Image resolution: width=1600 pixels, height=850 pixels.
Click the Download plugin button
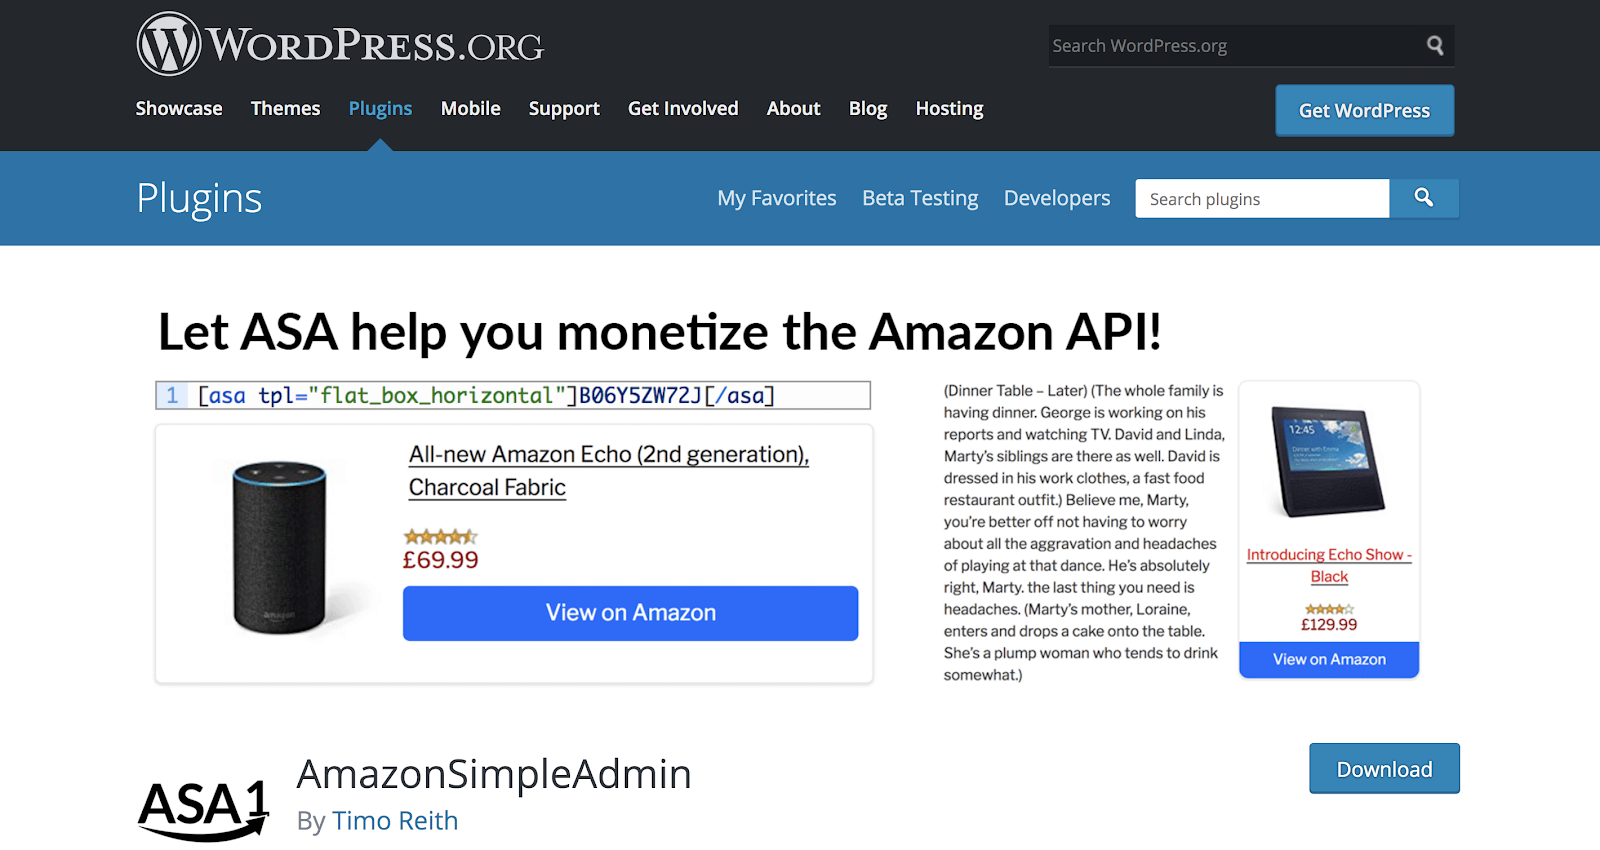[x=1384, y=769]
